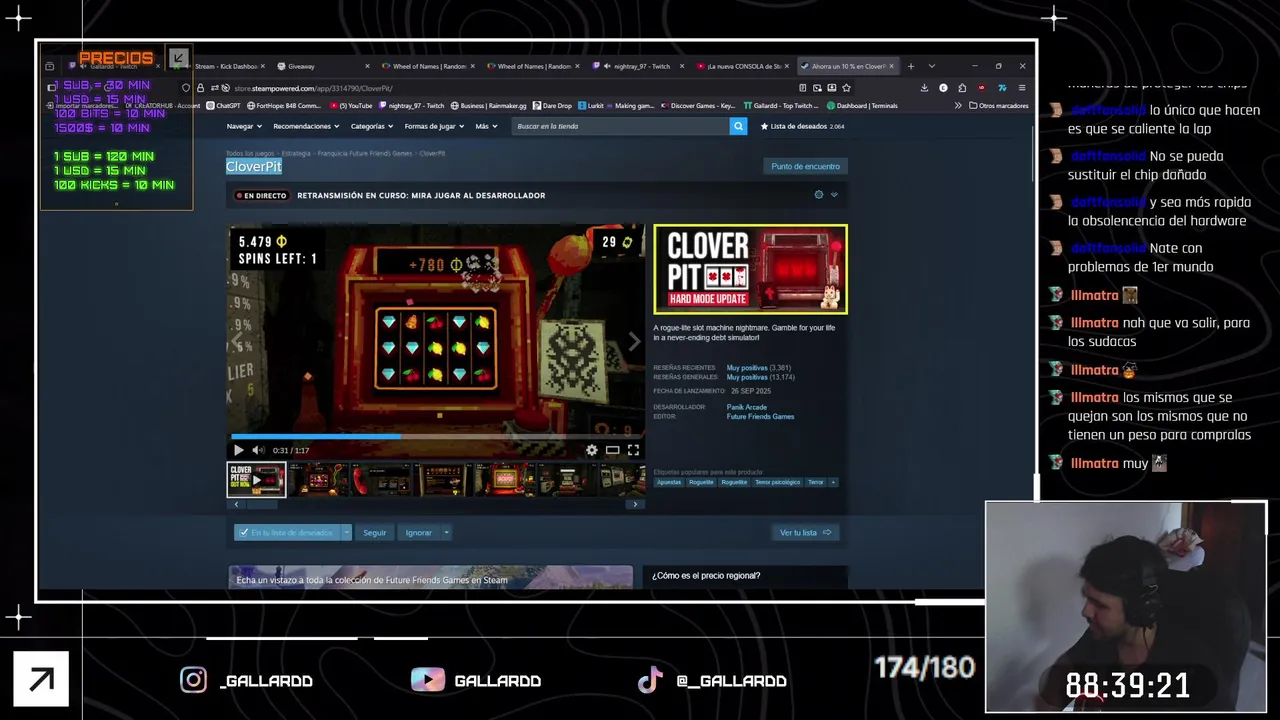
Task: Open the Navegar menu
Action: click(244, 126)
